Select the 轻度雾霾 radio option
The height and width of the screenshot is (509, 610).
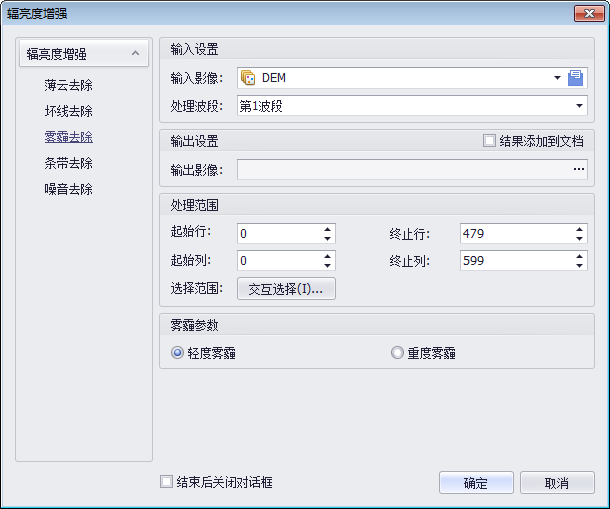(177, 353)
